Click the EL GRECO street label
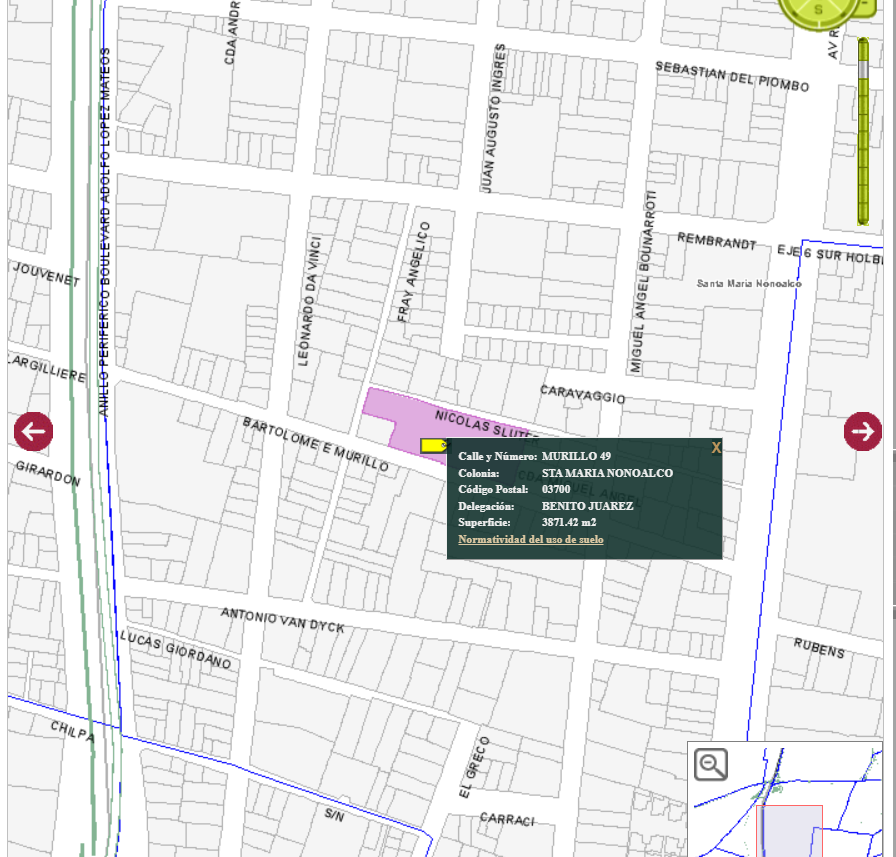 [474, 767]
